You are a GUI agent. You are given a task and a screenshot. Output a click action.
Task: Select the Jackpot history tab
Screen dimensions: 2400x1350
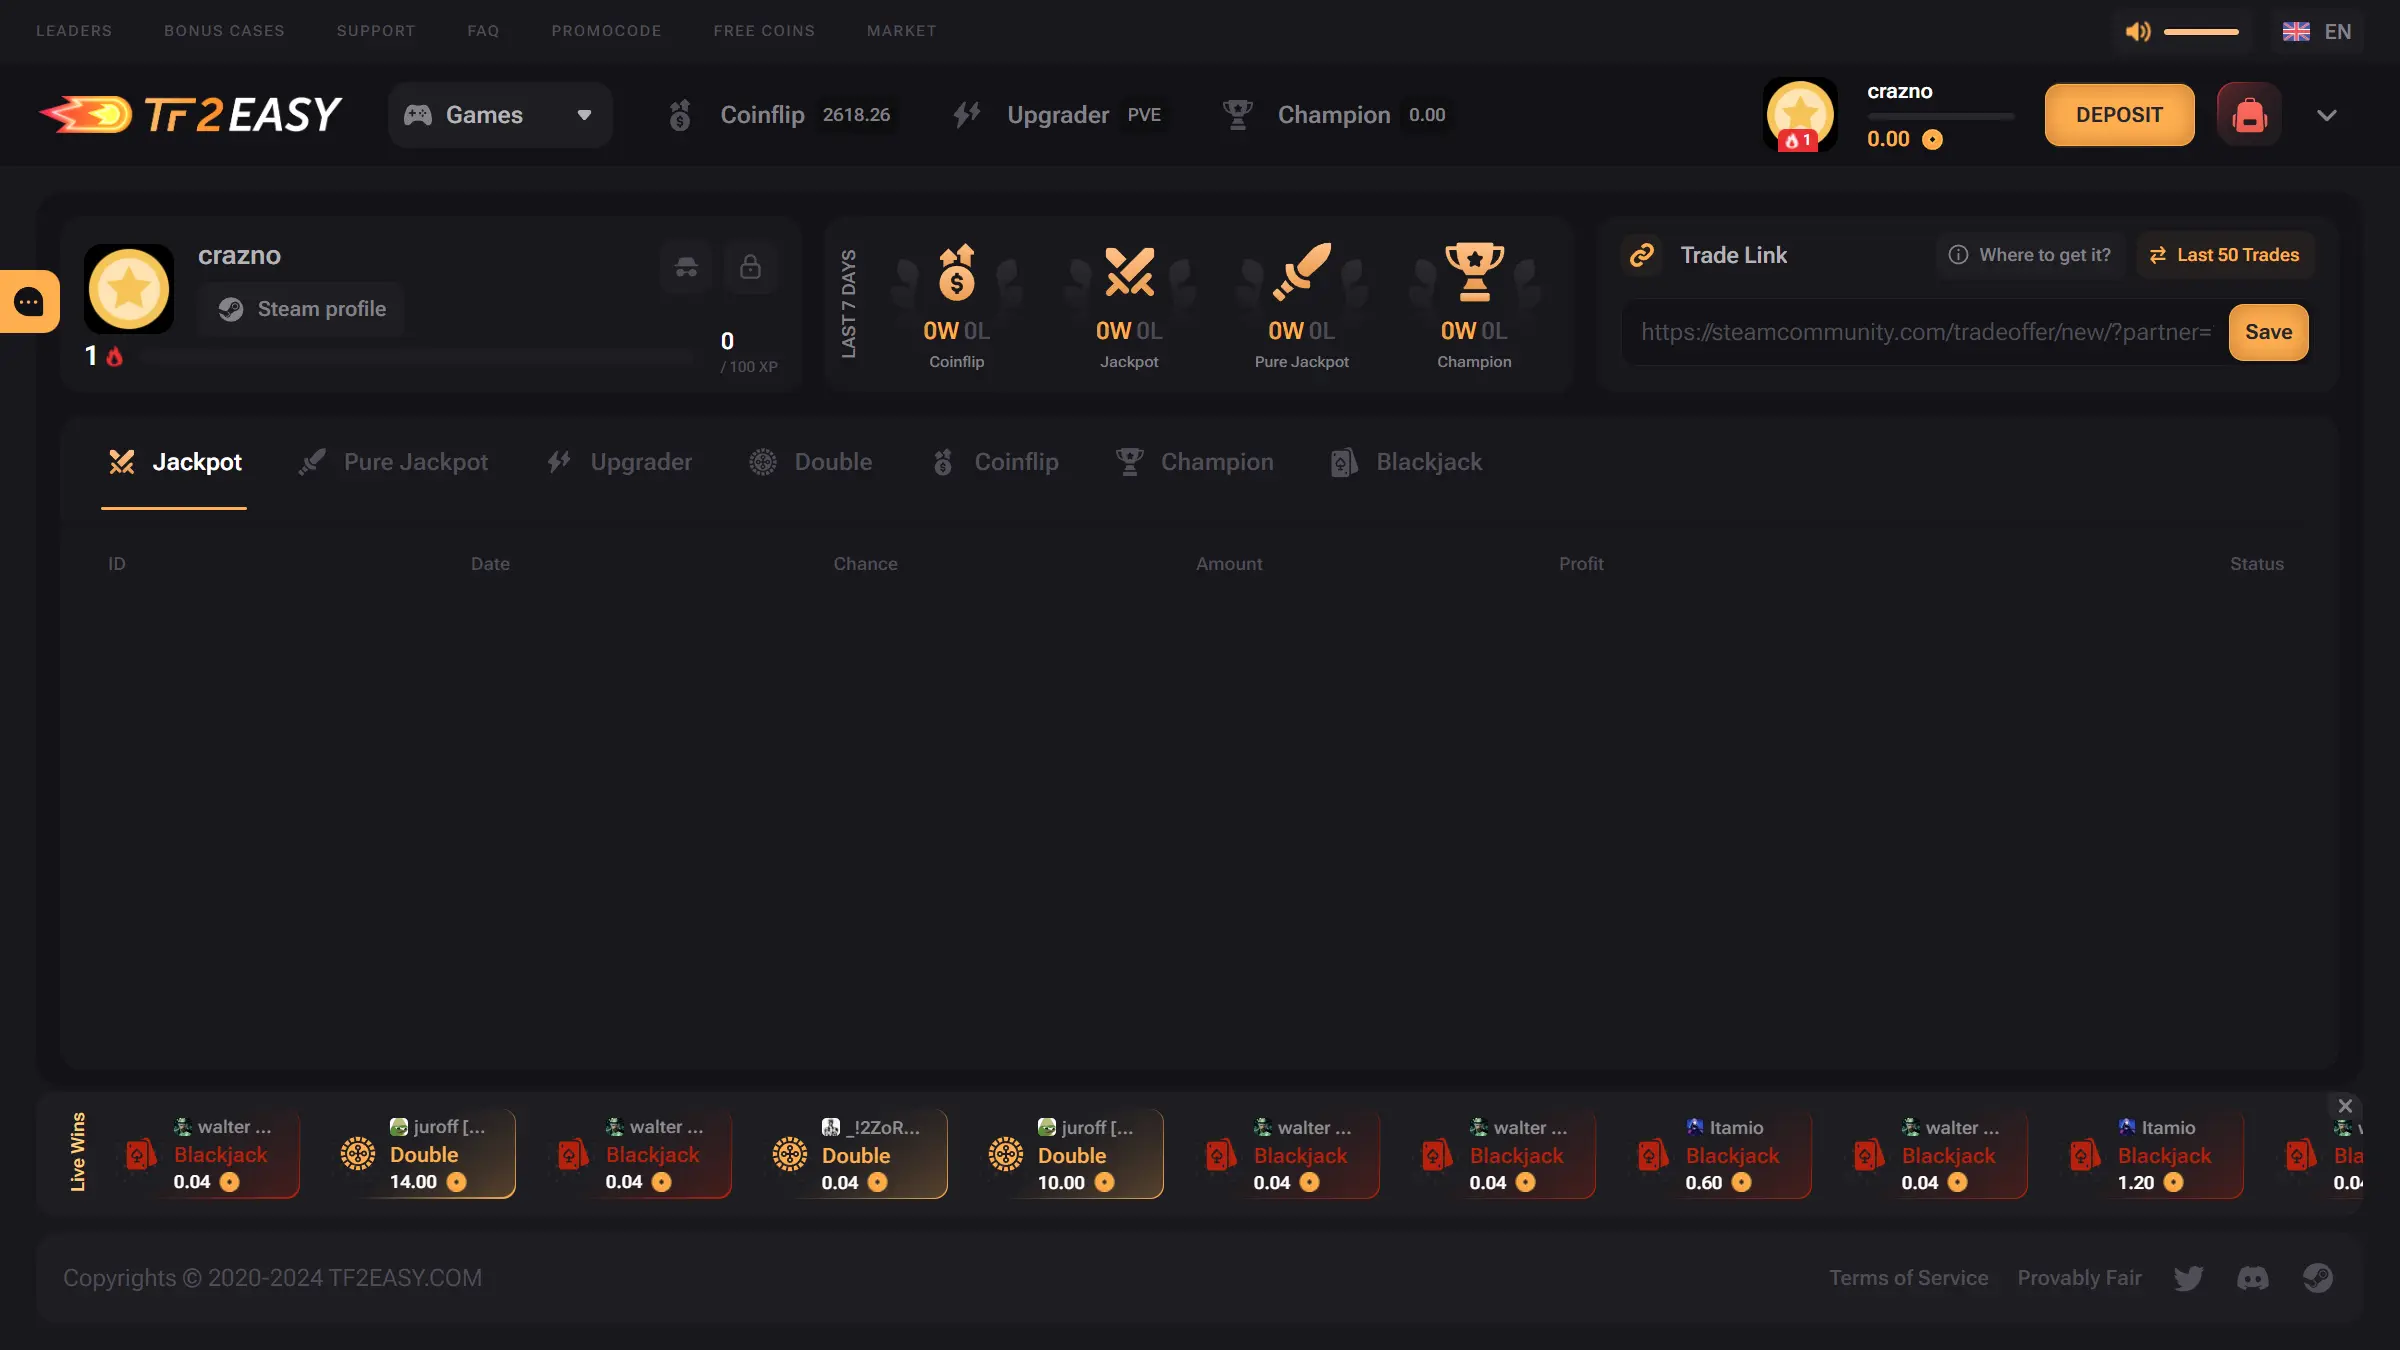tap(174, 462)
